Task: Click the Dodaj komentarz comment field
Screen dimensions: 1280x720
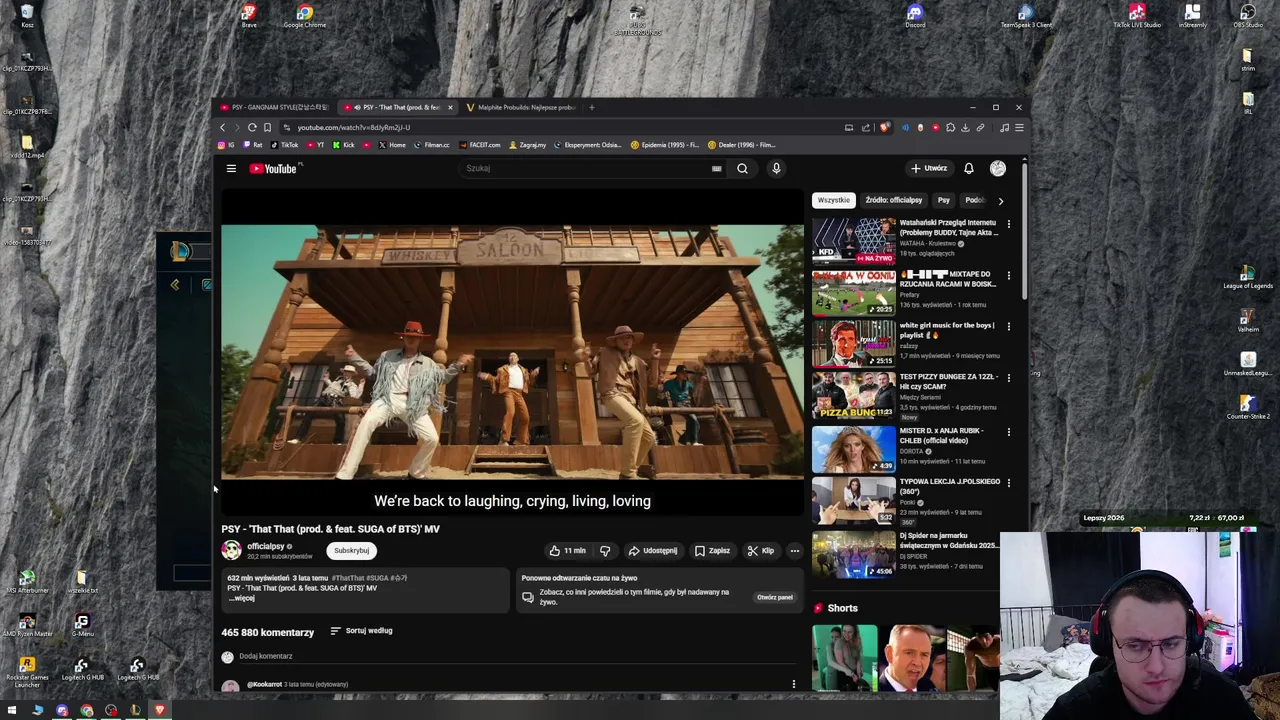Action: (515, 656)
